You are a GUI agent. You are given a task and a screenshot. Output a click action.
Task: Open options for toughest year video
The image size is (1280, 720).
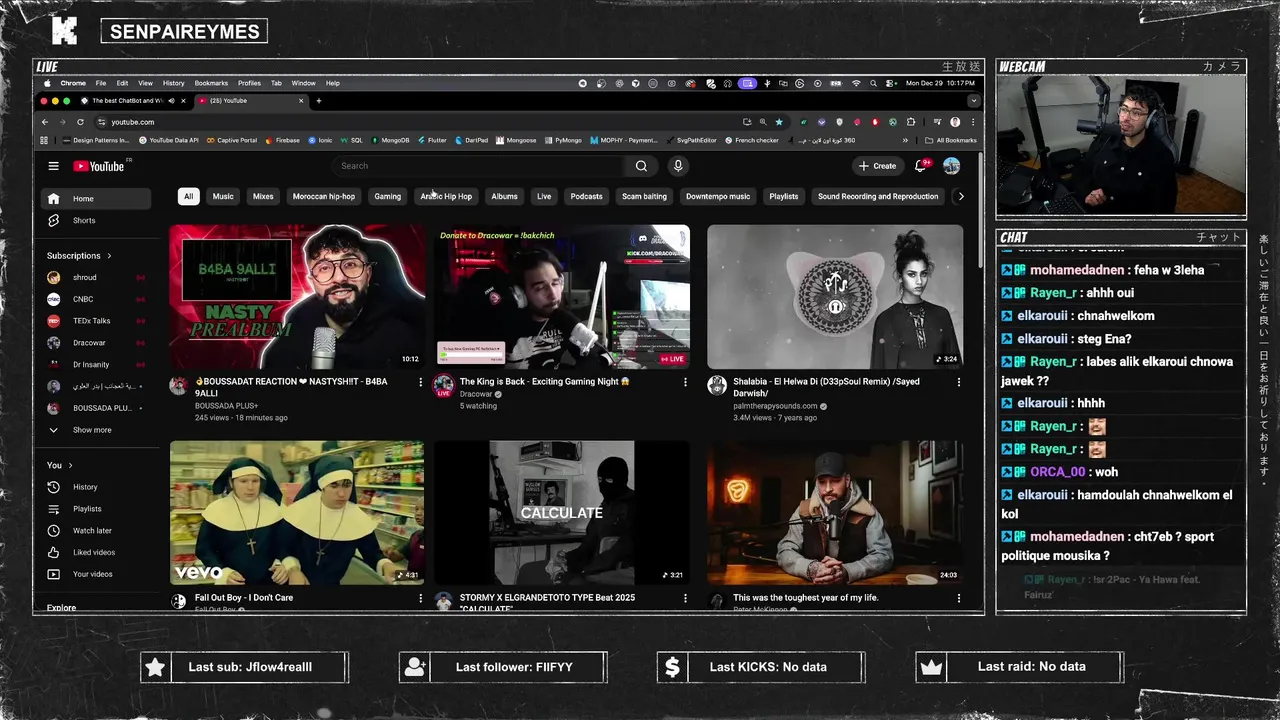[x=958, y=598]
